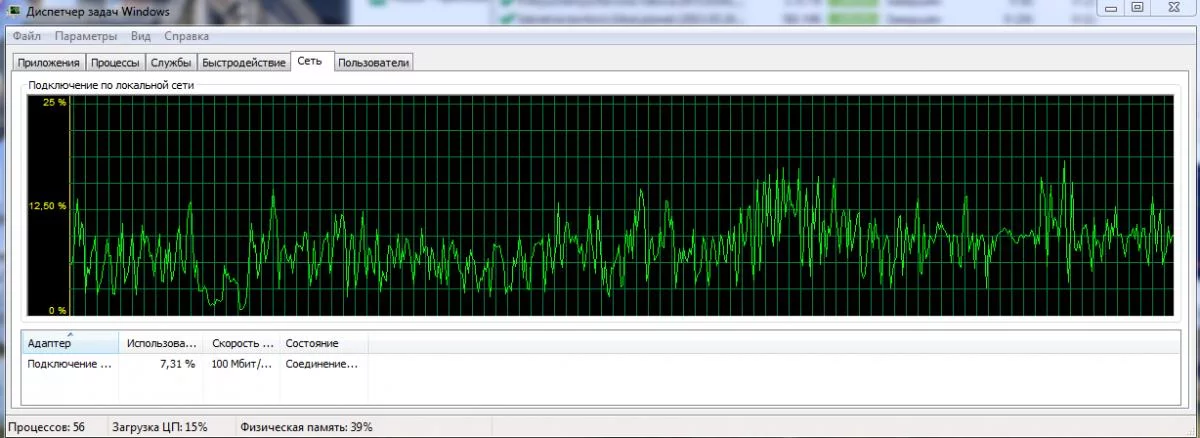Open the Файл menu
The image size is (1200, 438).
pyautogui.click(x=27, y=36)
